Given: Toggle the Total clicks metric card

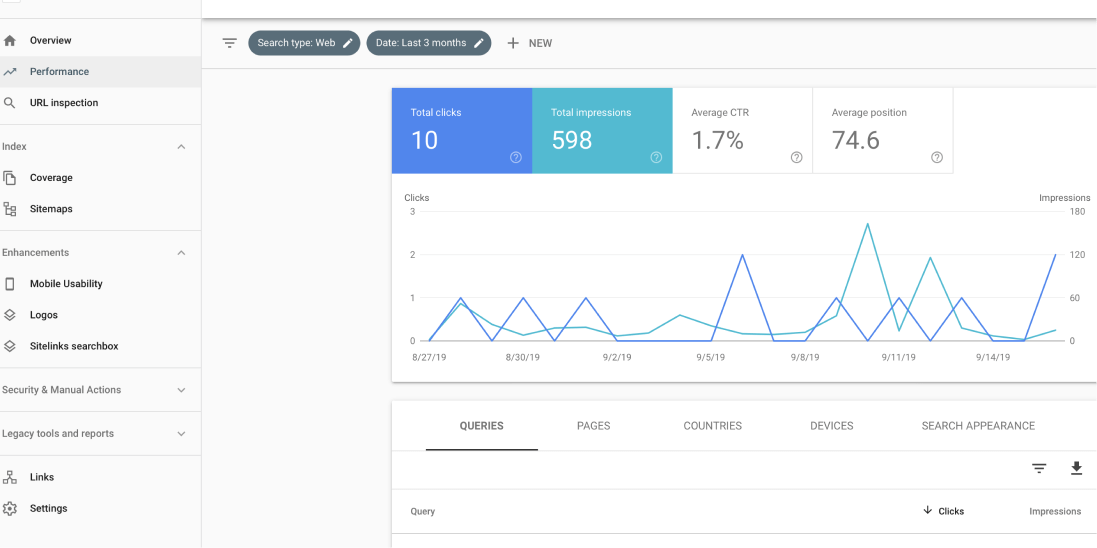Looking at the screenshot, I should click(x=462, y=131).
